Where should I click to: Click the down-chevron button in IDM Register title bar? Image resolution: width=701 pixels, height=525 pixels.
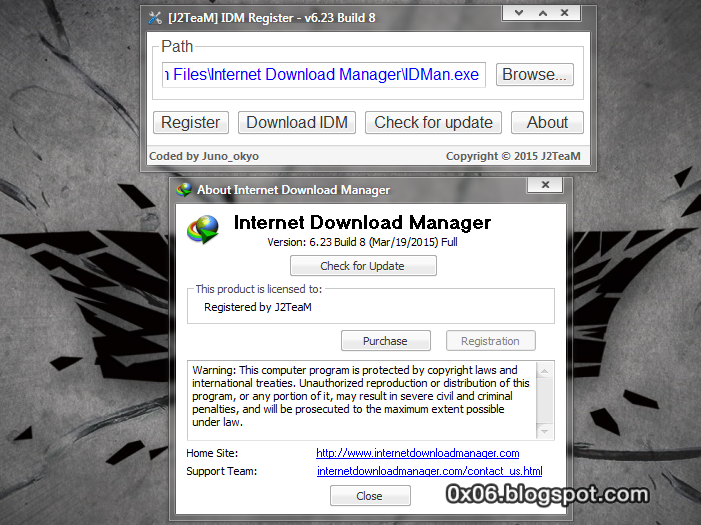pyautogui.click(x=519, y=13)
